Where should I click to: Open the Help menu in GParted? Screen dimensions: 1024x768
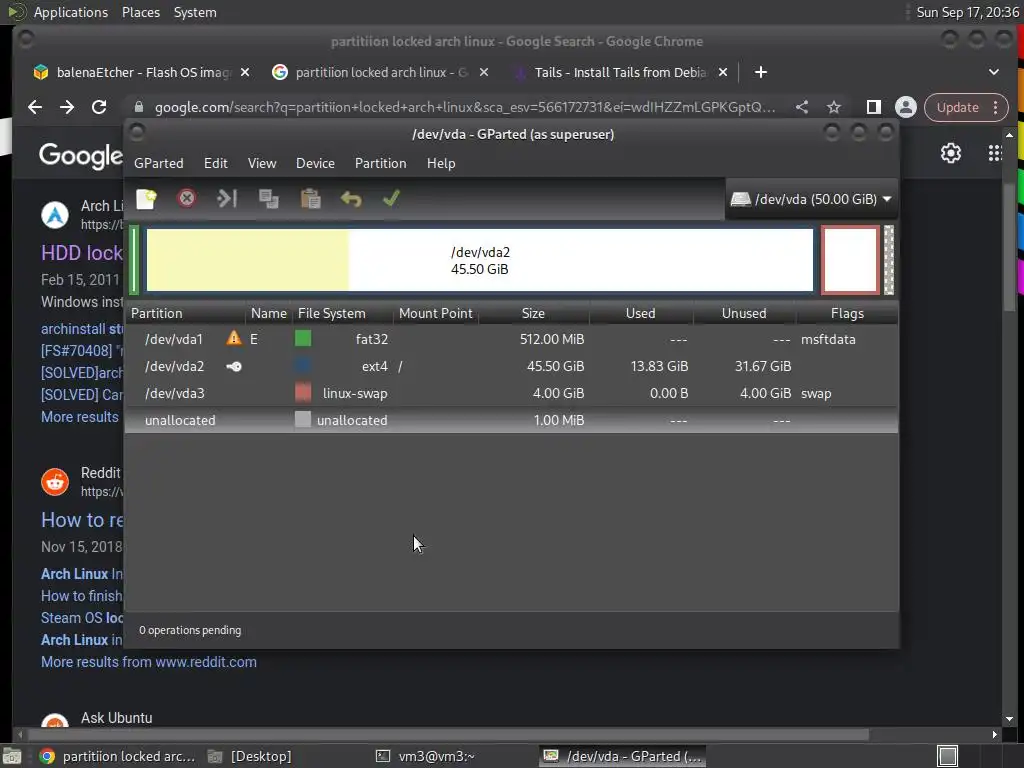pos(441,163)
